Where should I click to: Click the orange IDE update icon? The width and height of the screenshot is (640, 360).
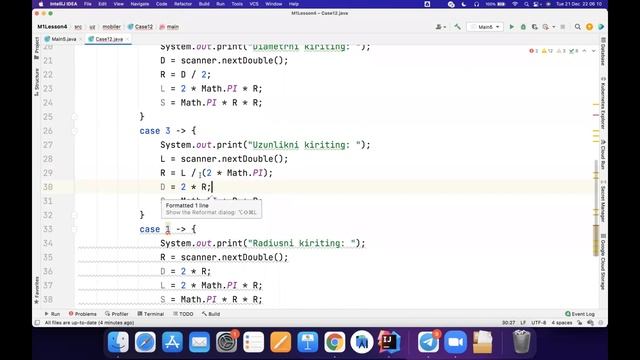click(x=589, y=27)
